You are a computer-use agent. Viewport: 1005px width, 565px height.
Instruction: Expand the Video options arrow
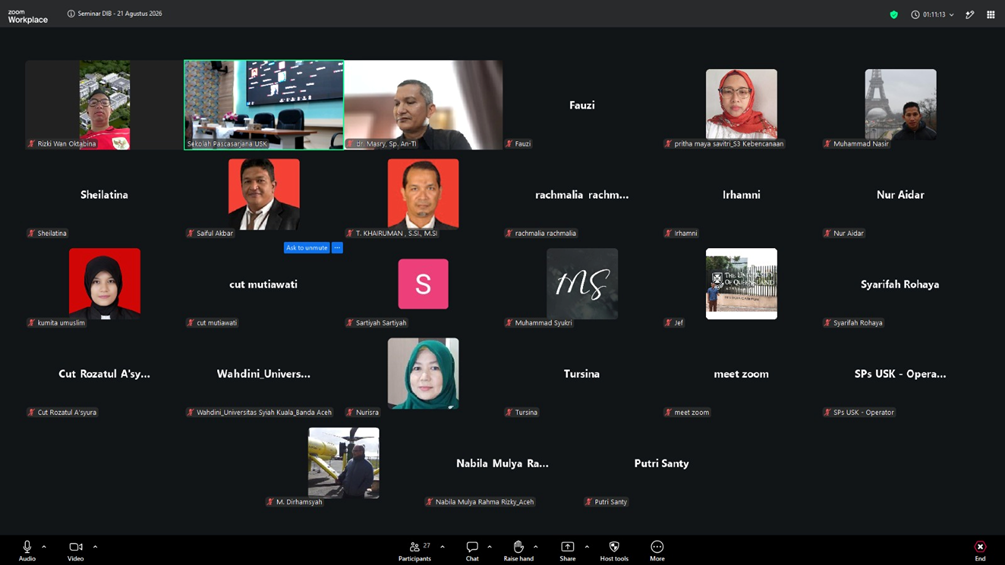(x=95, y=546)
